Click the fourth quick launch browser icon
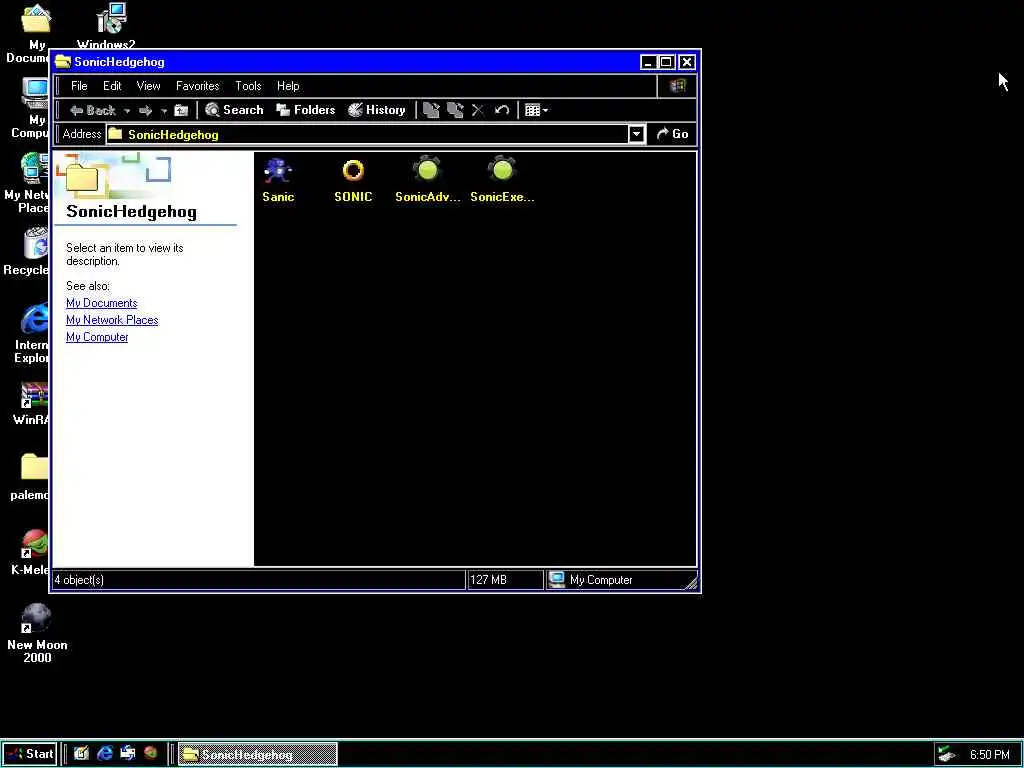The height and width of the screenshot is (768, 1024). (151, 754)
